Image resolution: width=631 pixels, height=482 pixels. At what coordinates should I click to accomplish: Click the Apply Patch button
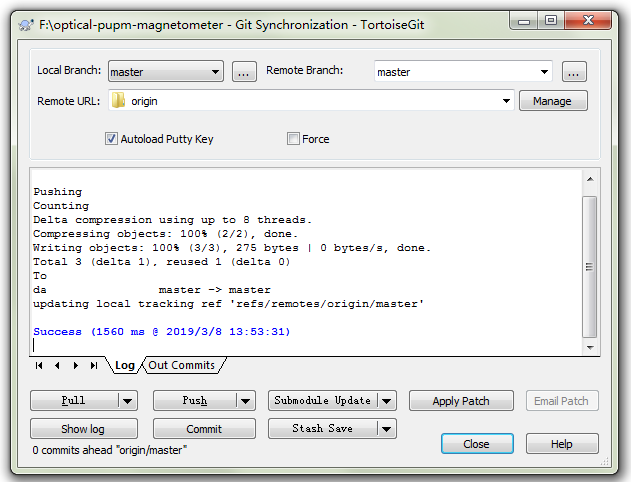[461, 401]
